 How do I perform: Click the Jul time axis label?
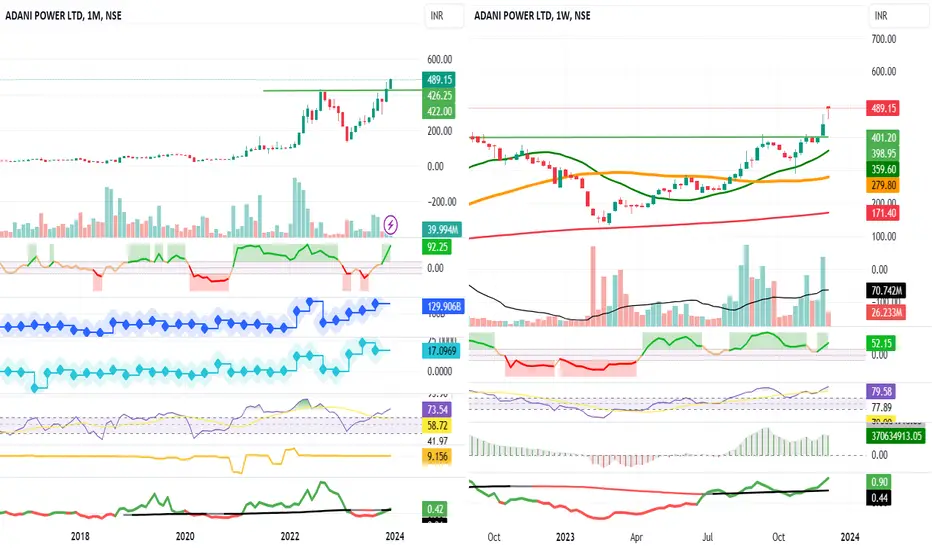707,537
